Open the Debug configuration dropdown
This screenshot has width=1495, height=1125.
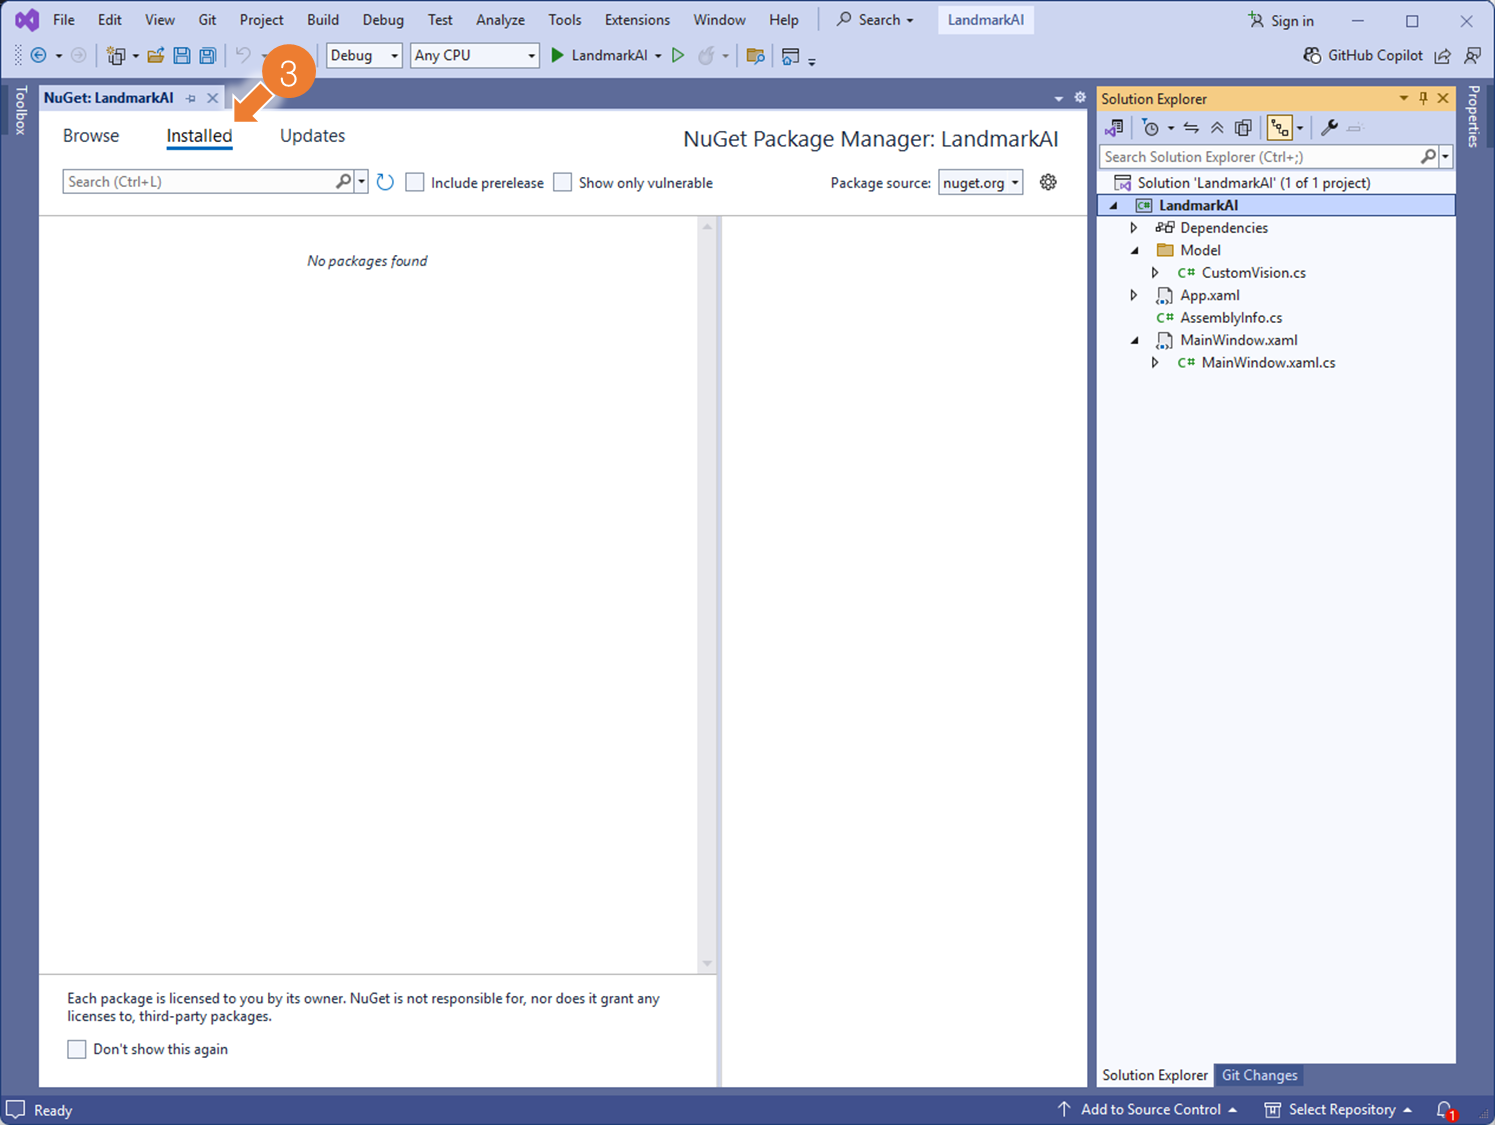(364, 56)
